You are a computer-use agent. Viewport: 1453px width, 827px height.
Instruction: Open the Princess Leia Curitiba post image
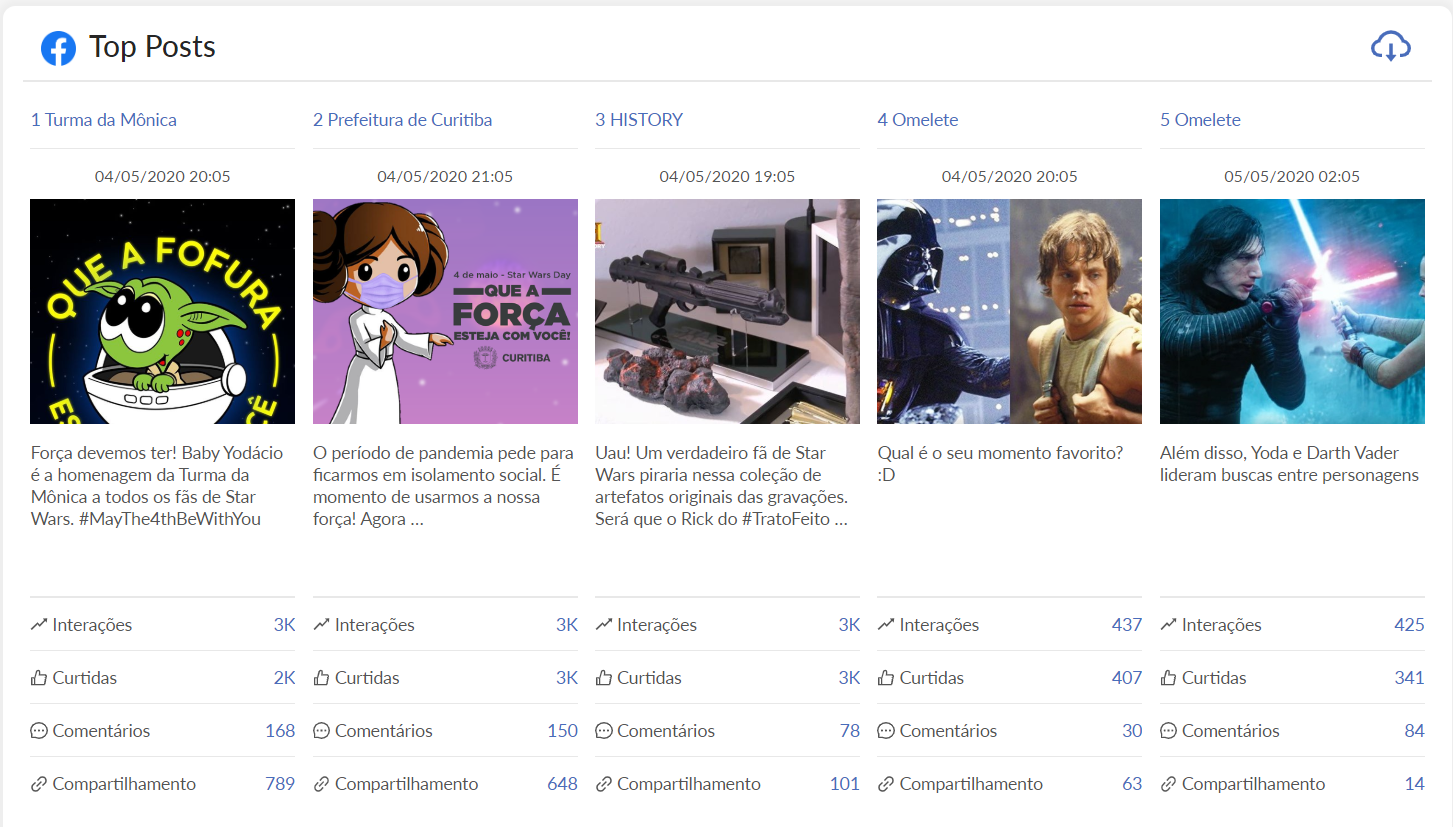[x=445, y=311]
